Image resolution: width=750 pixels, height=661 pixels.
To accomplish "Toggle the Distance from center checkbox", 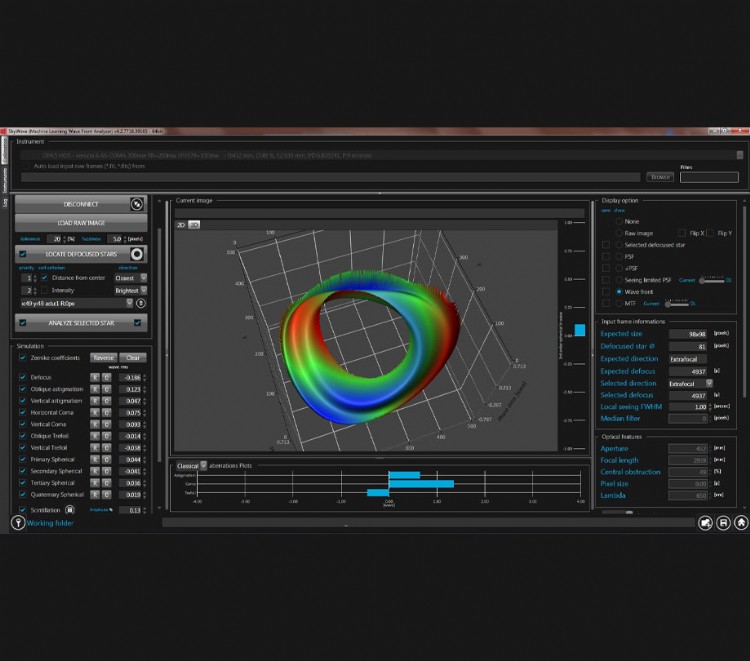I will tap(44, 277).
